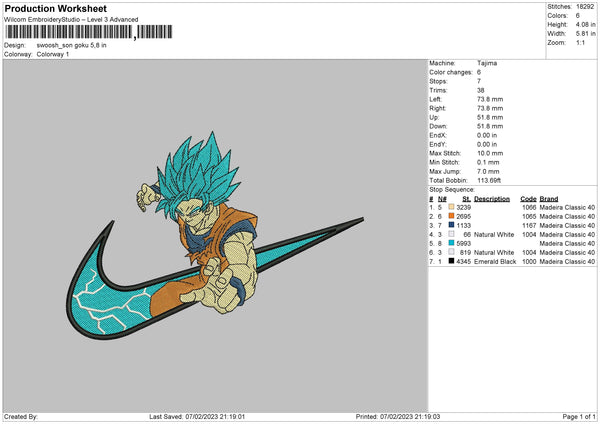Click the 'Production Worksheet' title

pos(55,8)
